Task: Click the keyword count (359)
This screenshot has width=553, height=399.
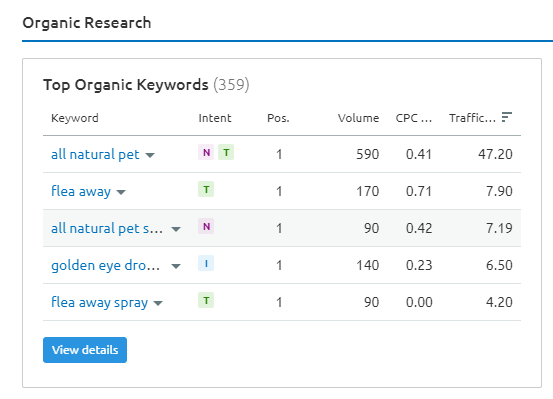Action: pyautogui.click(x=231, y=85)
